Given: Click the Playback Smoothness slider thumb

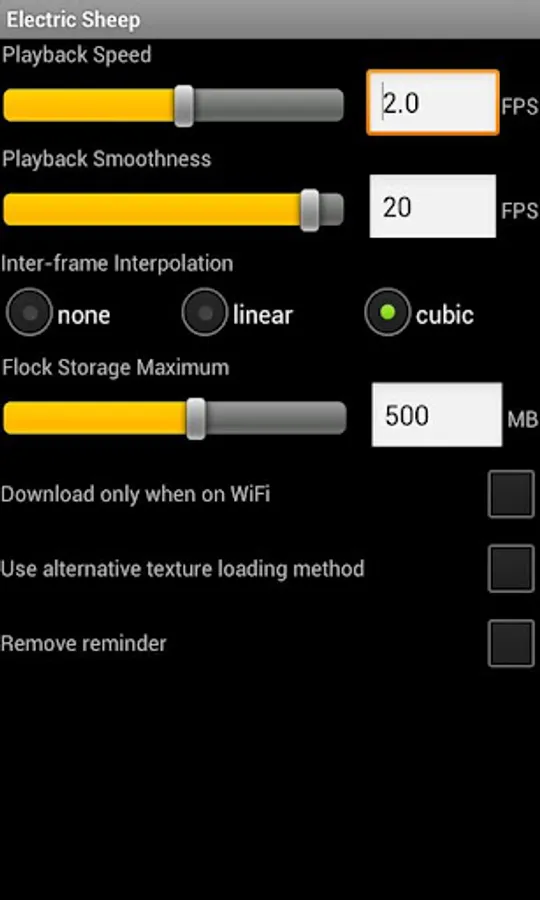Looking at the screenshot, I should click(x=310, y=210).
